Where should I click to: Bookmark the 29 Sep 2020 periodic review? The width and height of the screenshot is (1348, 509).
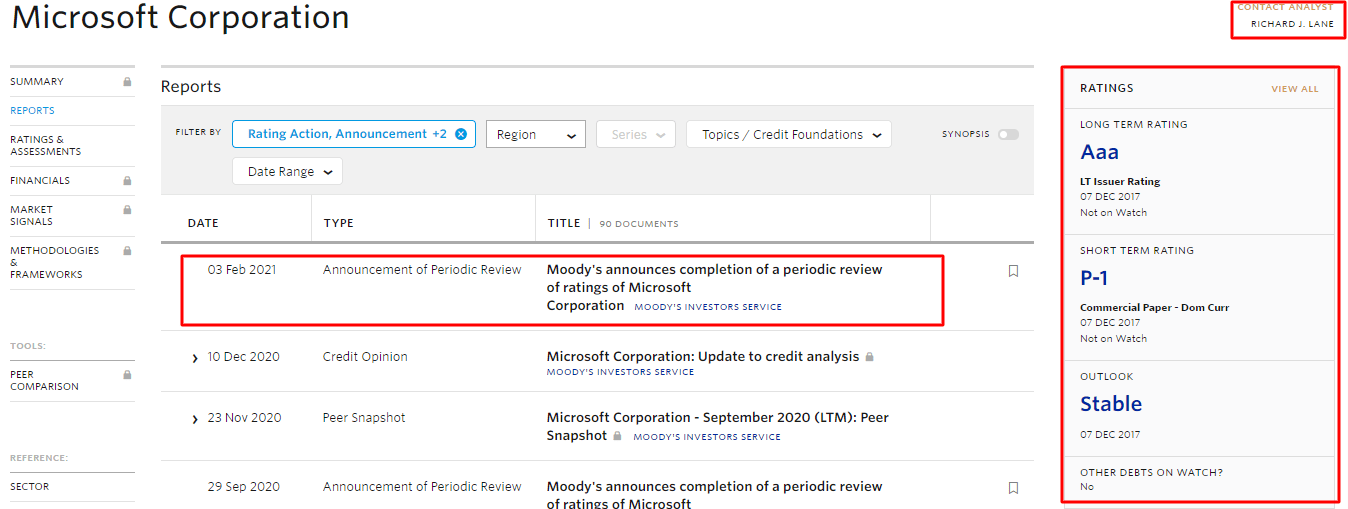tap(1013, 488)
